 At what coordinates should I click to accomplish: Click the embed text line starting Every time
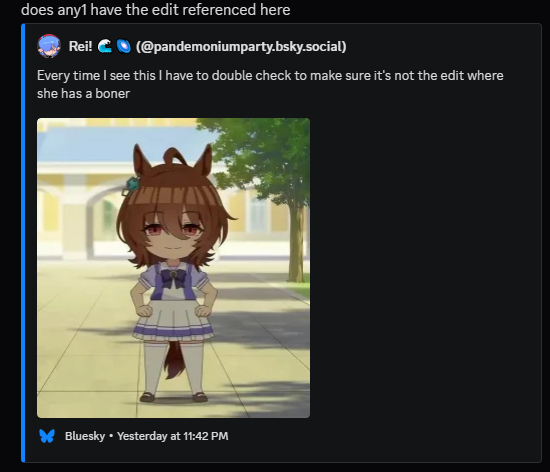pos(270,76)
